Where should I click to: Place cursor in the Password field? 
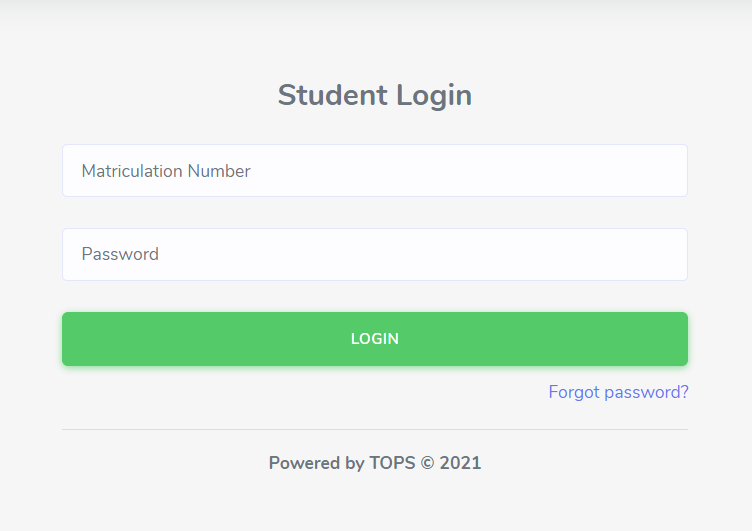(374, 254)
